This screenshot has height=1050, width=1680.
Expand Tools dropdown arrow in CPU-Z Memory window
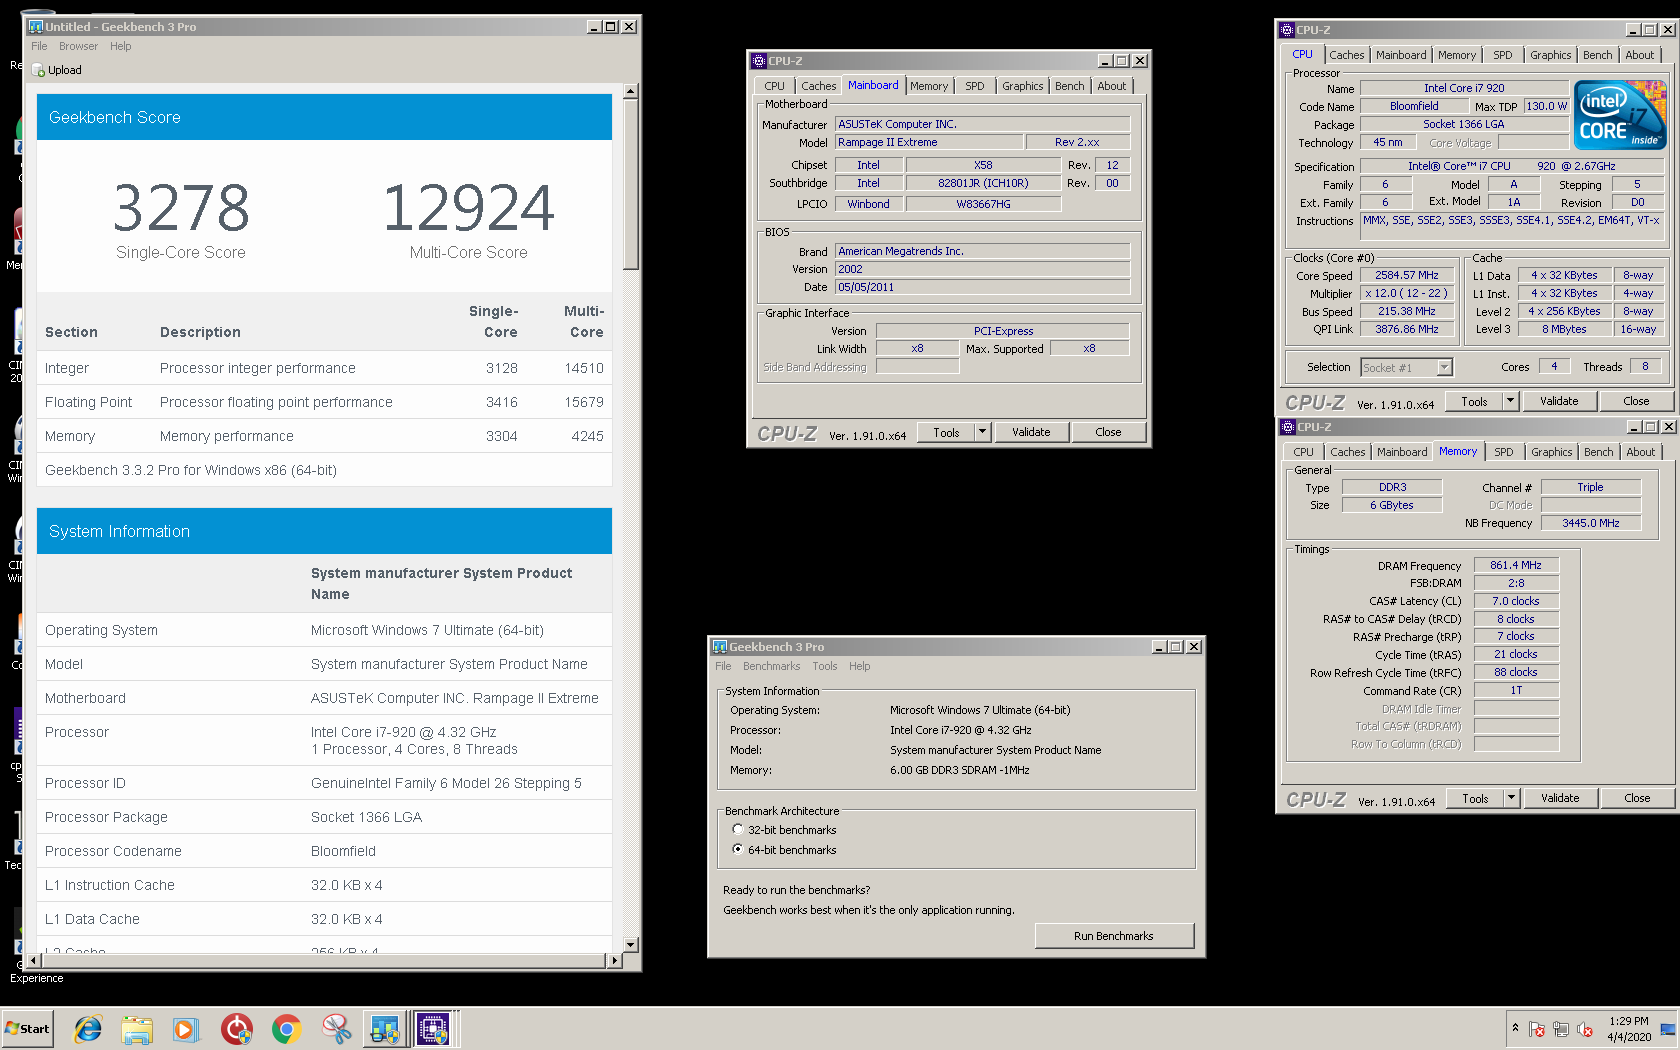[1512, 798]
